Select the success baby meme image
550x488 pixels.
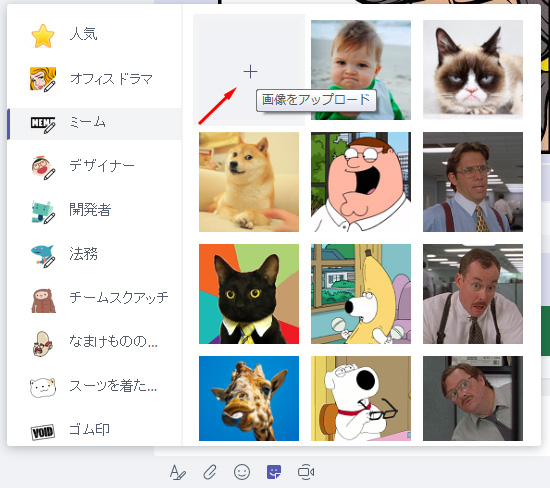pyautogui.click(x=361, y=70)
